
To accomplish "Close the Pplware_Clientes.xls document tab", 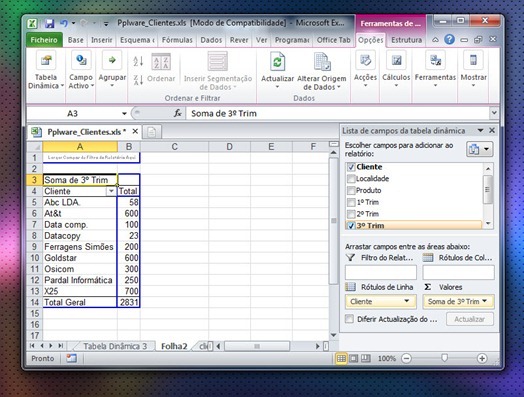I will [x=135, y=131].
